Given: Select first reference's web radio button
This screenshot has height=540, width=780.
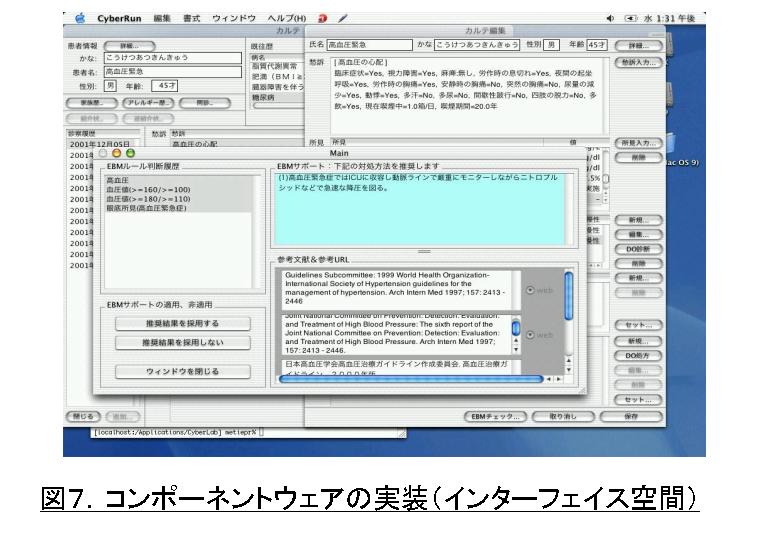Looking at the screenshot, I should 530,290.
